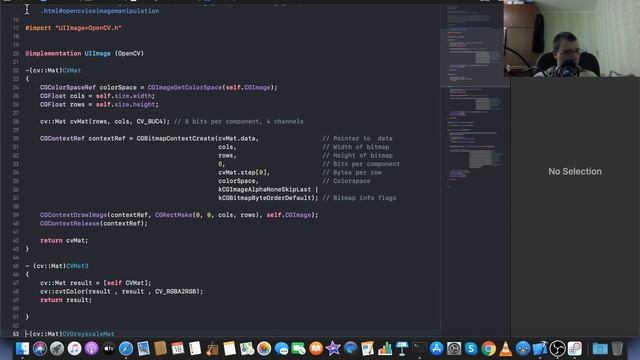Click CV_RGBA2RGB in cvtColor call
Image resolution: width=640 pixels, height=360 pixels.
pos(176,291)
